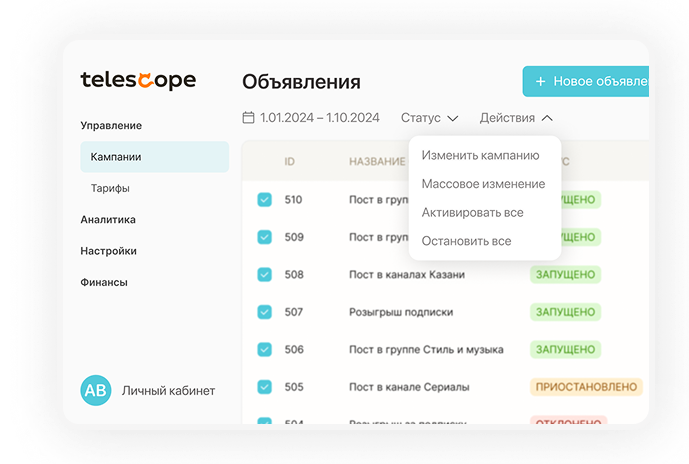Click the calendar icon beside date range
Viewport: 689px width, 464px height.
(x=249, y=118)
